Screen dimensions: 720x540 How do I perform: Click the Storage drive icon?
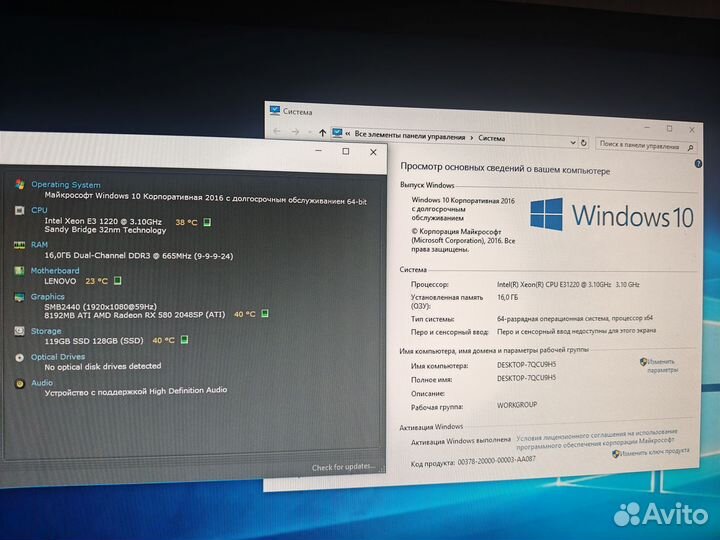19,331
